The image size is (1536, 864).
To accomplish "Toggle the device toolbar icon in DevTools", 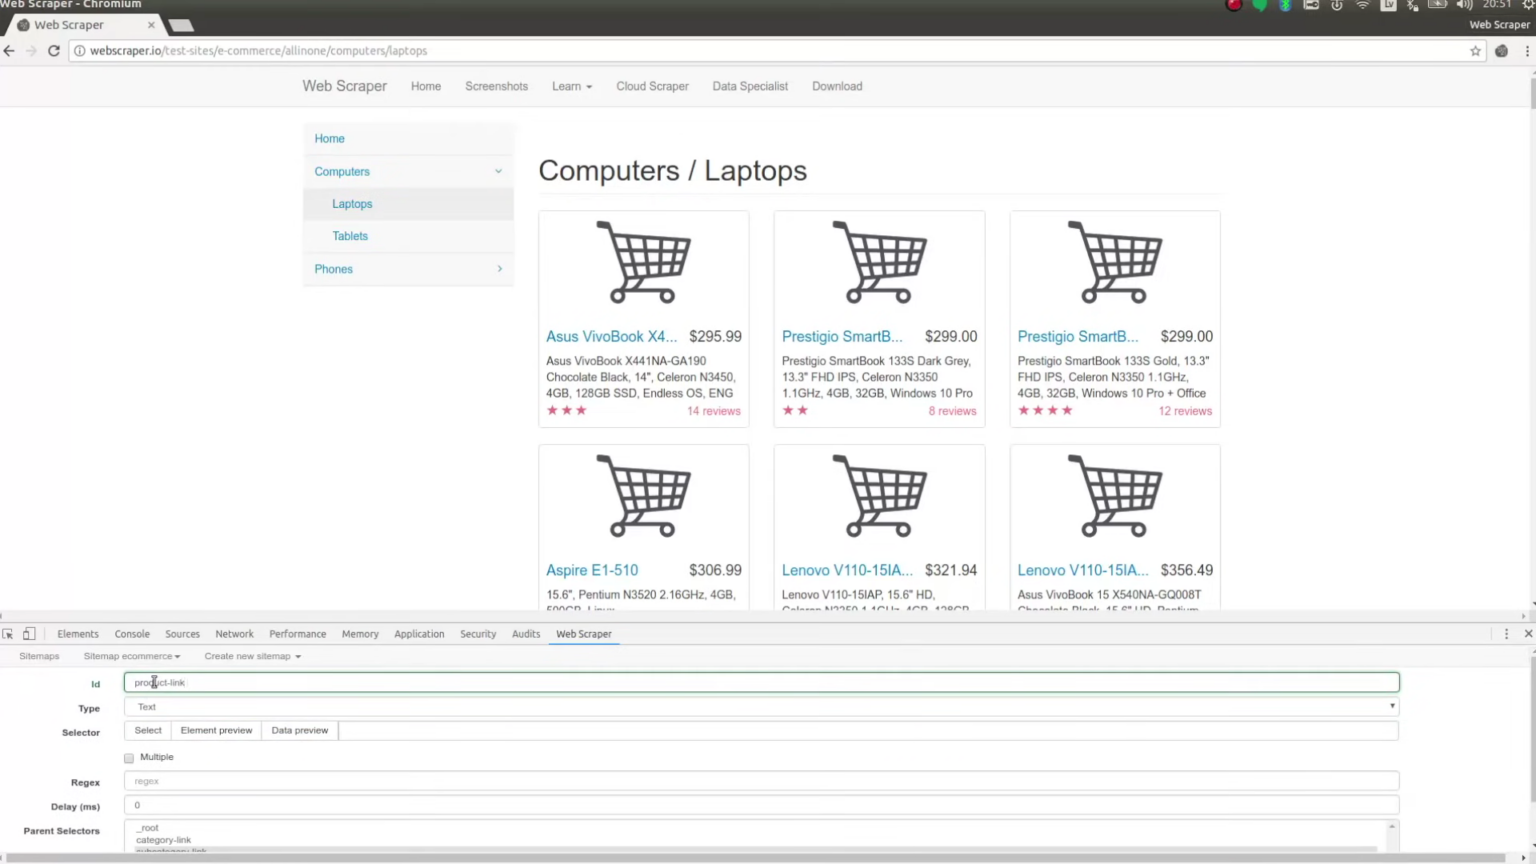I will 29,634.
